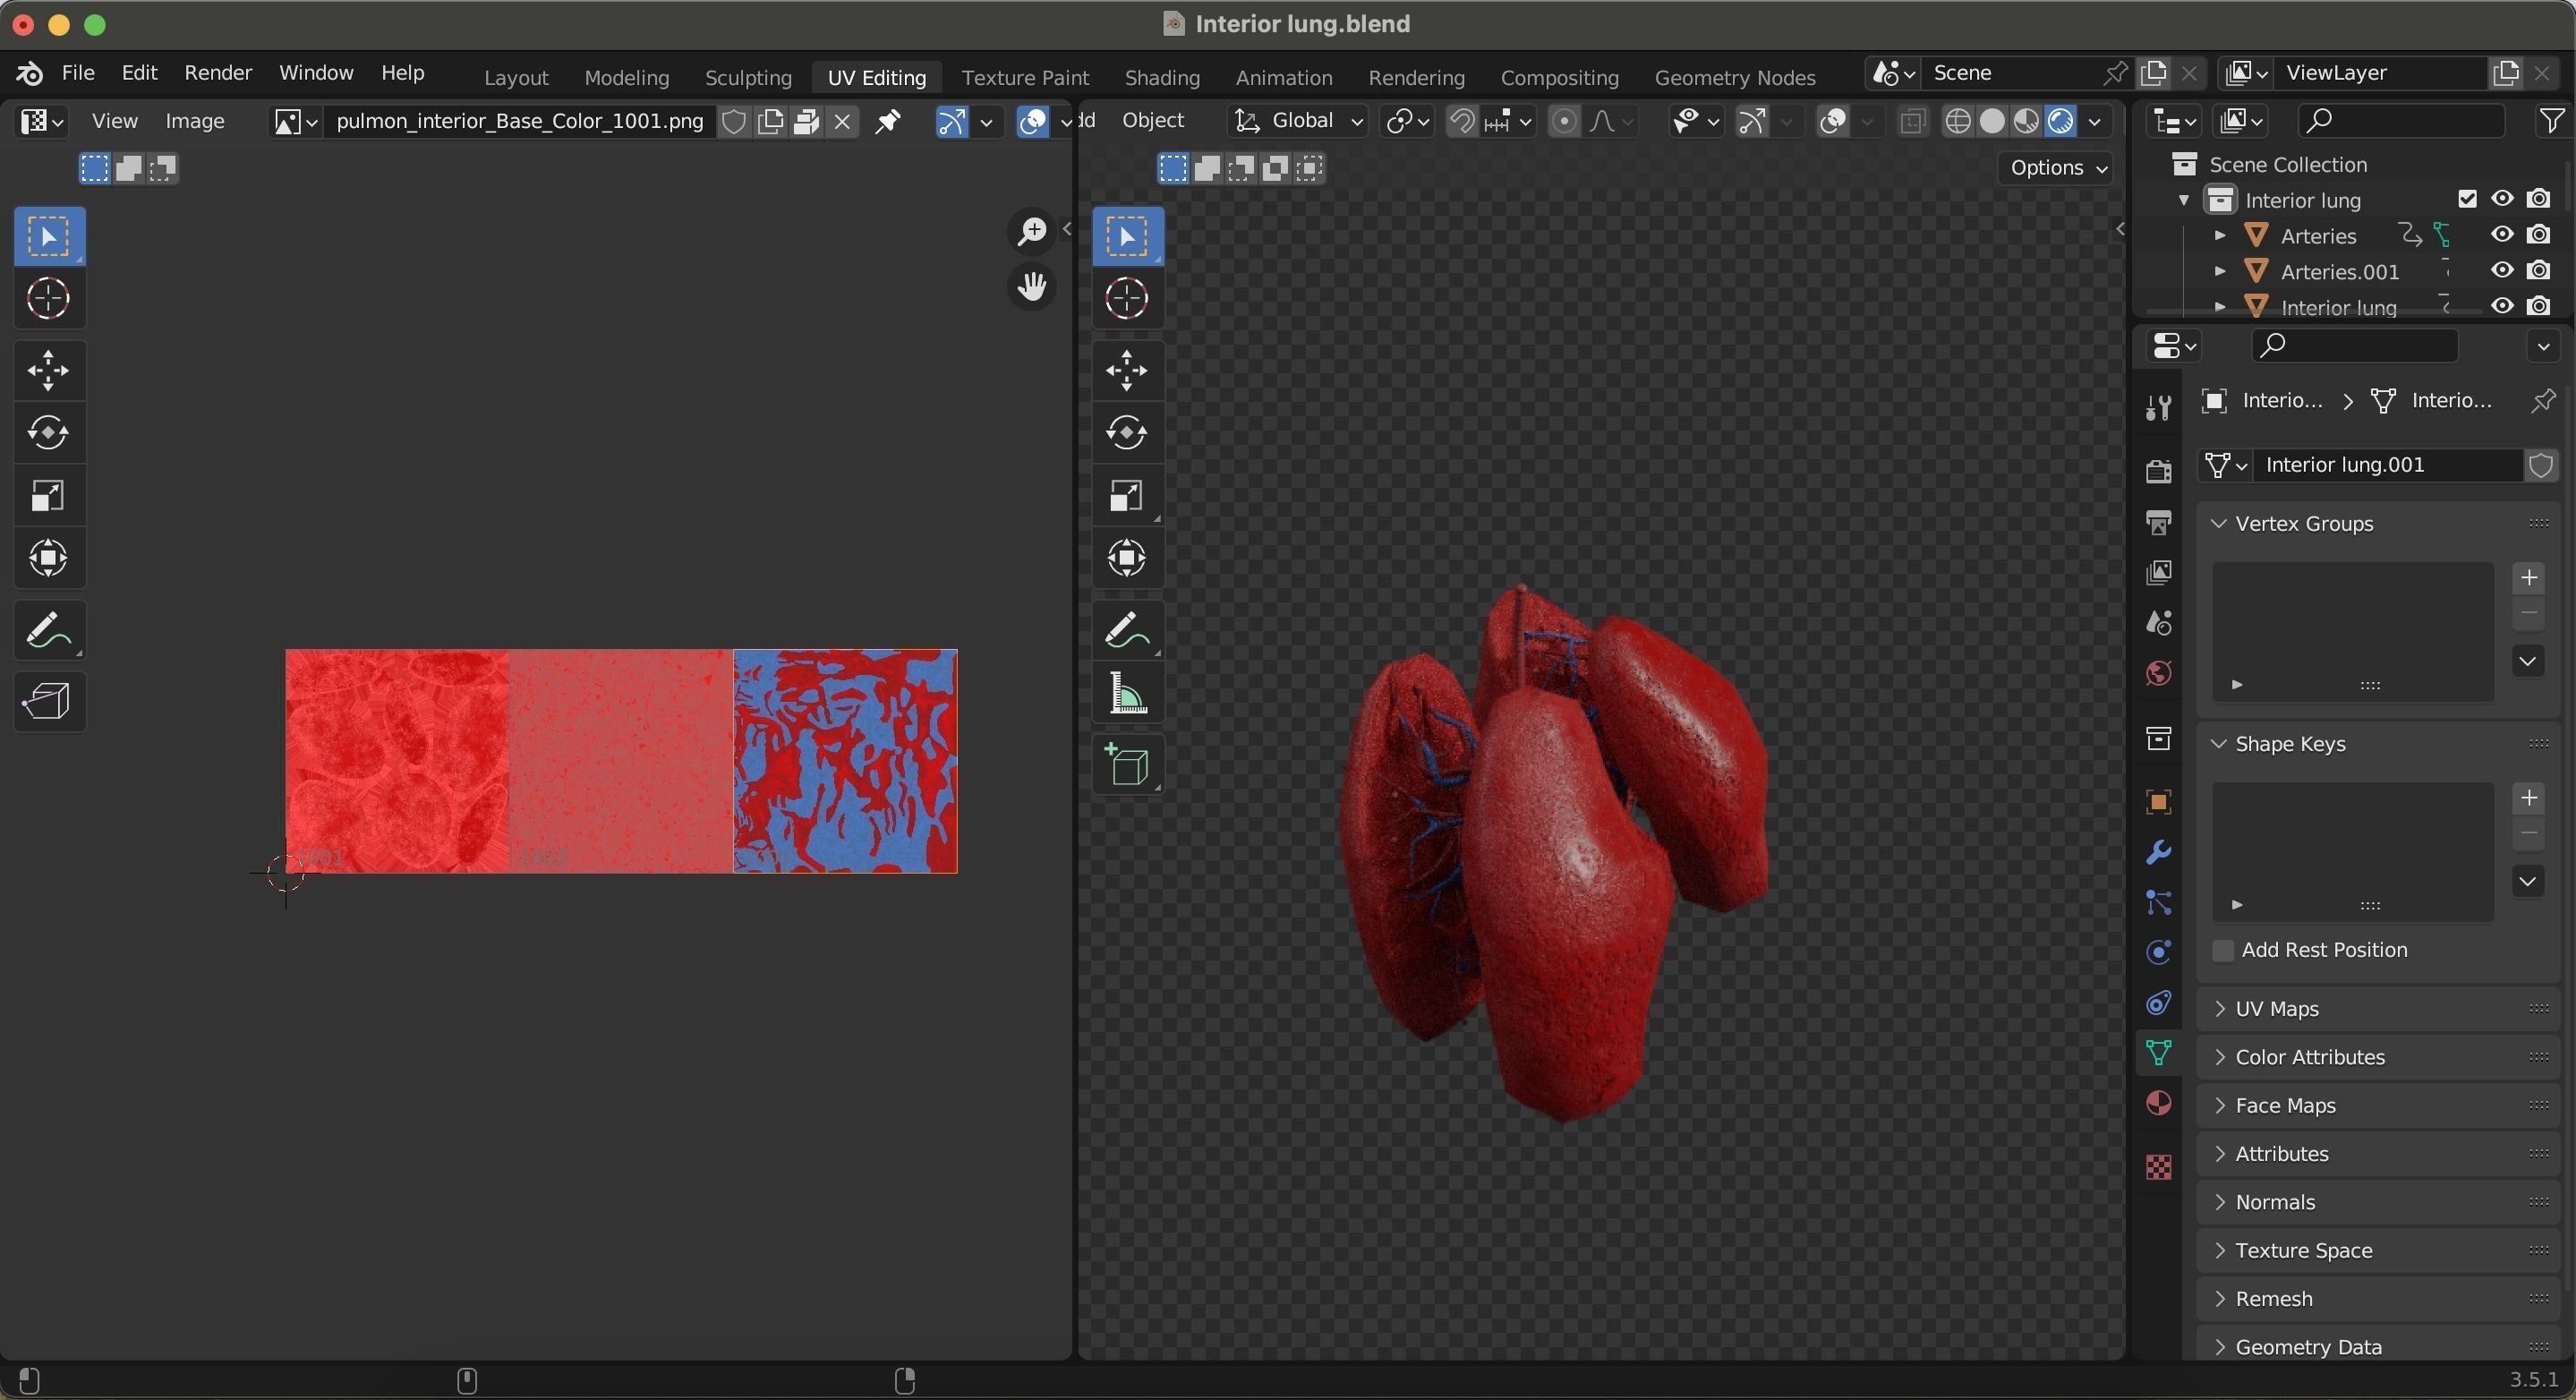Uncheck the Interior lung collection checkbox

pyautogui.click(x=2467, y=199)
